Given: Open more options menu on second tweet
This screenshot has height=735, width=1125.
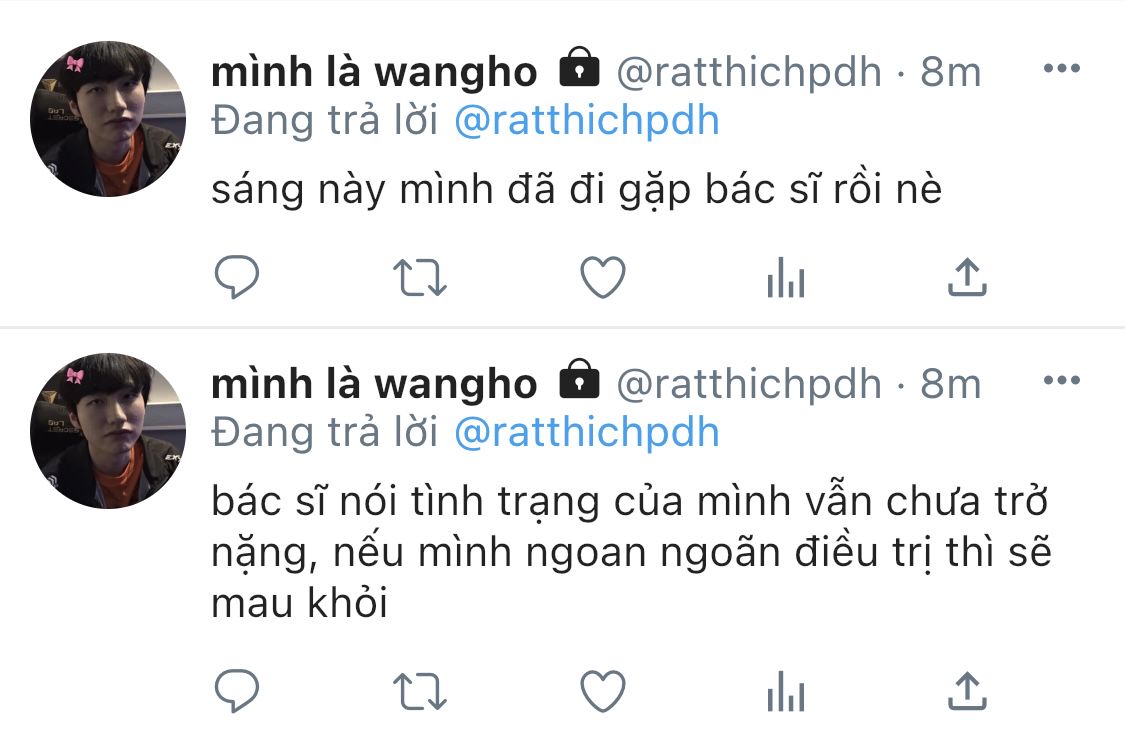Looking at the screenshot, I should 1062,380.
